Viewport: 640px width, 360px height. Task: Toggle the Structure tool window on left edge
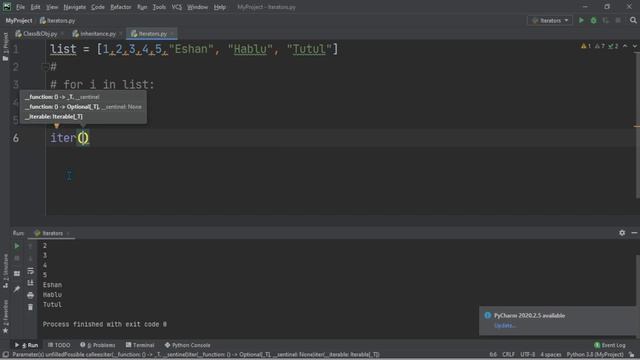tap(5, 271)
